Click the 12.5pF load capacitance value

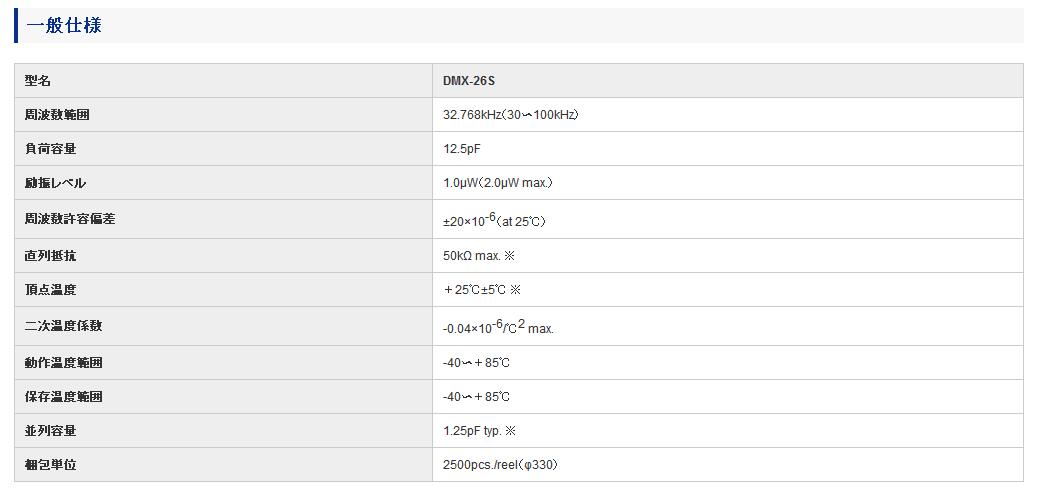(x=461, y=149)
